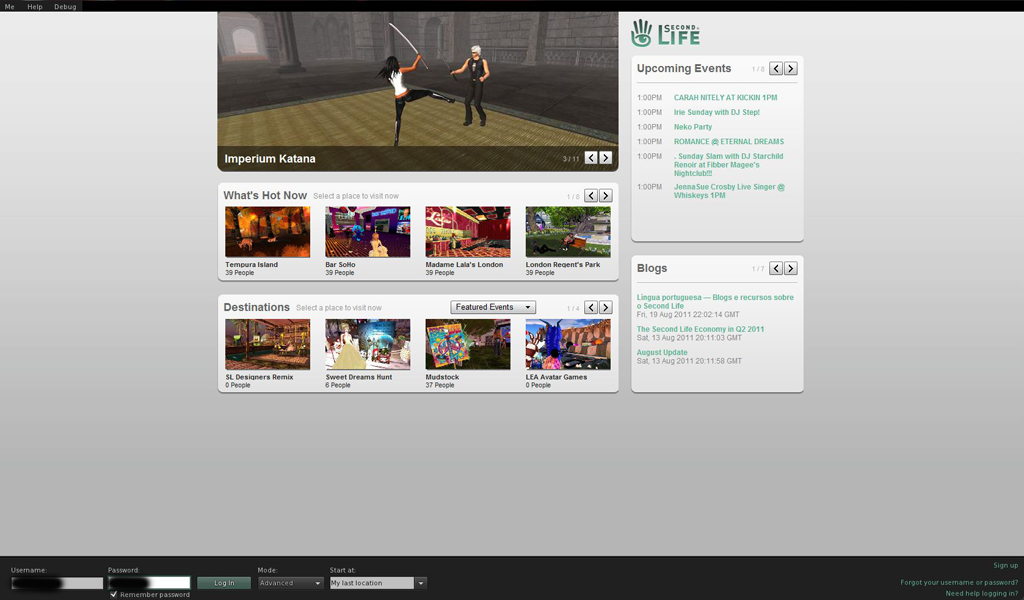Show next Destinations page
The height and width of the screenshot is (600, 1024).
pyautogui.click(x=605, y=308)
